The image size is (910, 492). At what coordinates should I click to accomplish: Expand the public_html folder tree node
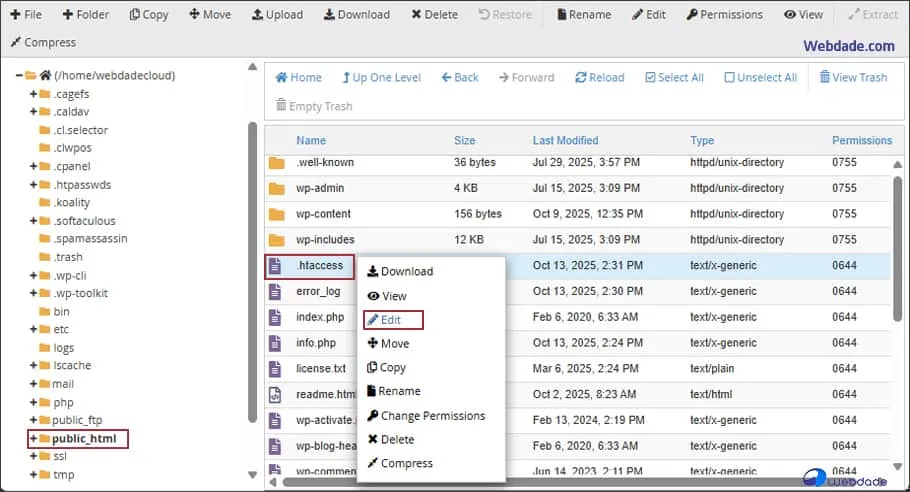coord(33,439)
